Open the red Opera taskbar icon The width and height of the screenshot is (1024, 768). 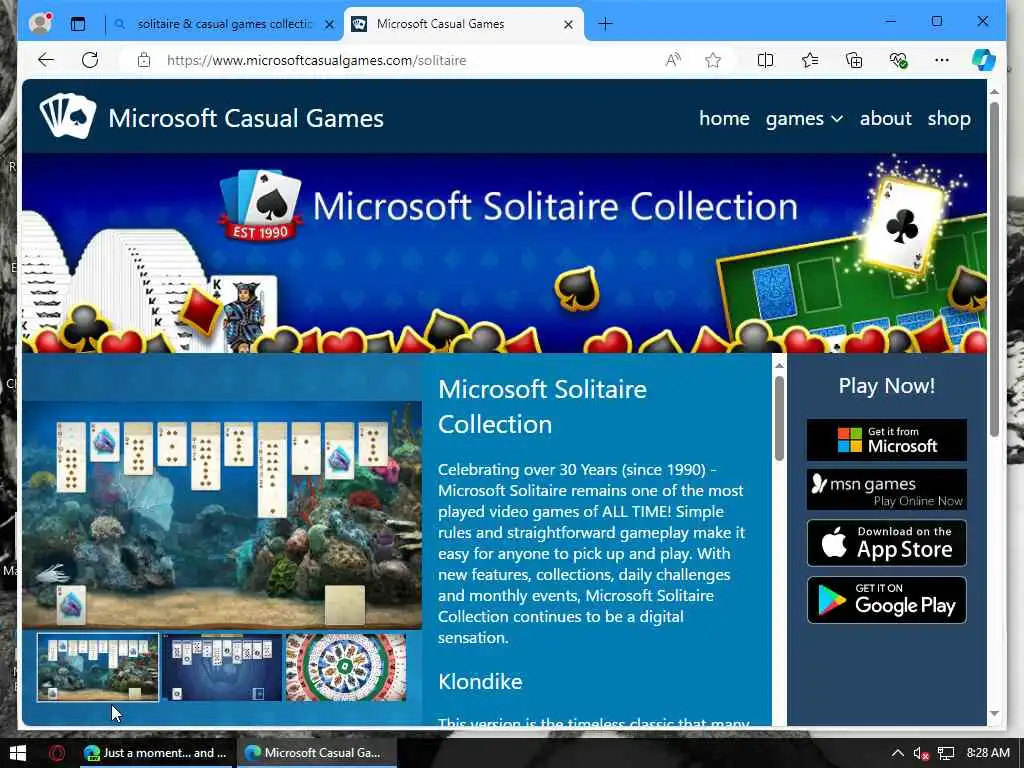coord(57,753)
